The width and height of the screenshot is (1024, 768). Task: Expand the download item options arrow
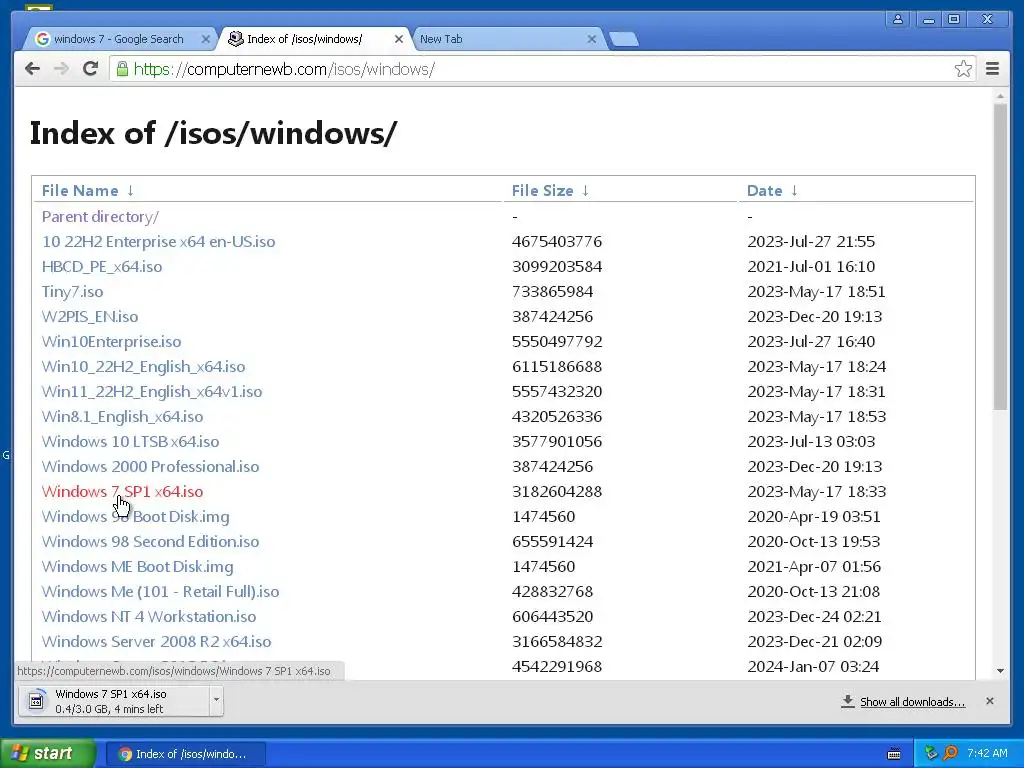pos(216,701)
